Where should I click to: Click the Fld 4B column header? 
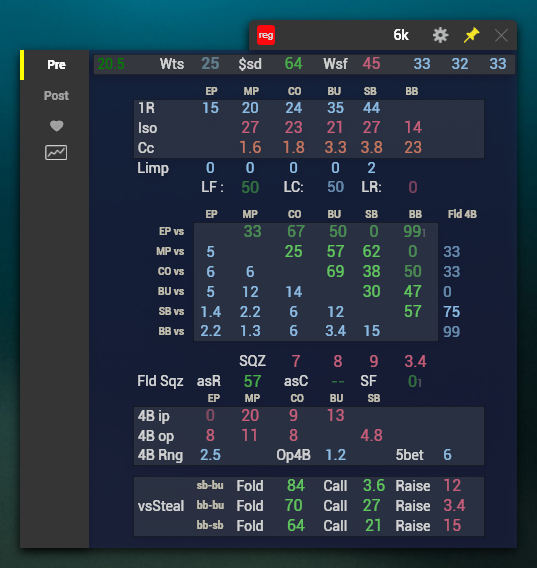[462, 214]
